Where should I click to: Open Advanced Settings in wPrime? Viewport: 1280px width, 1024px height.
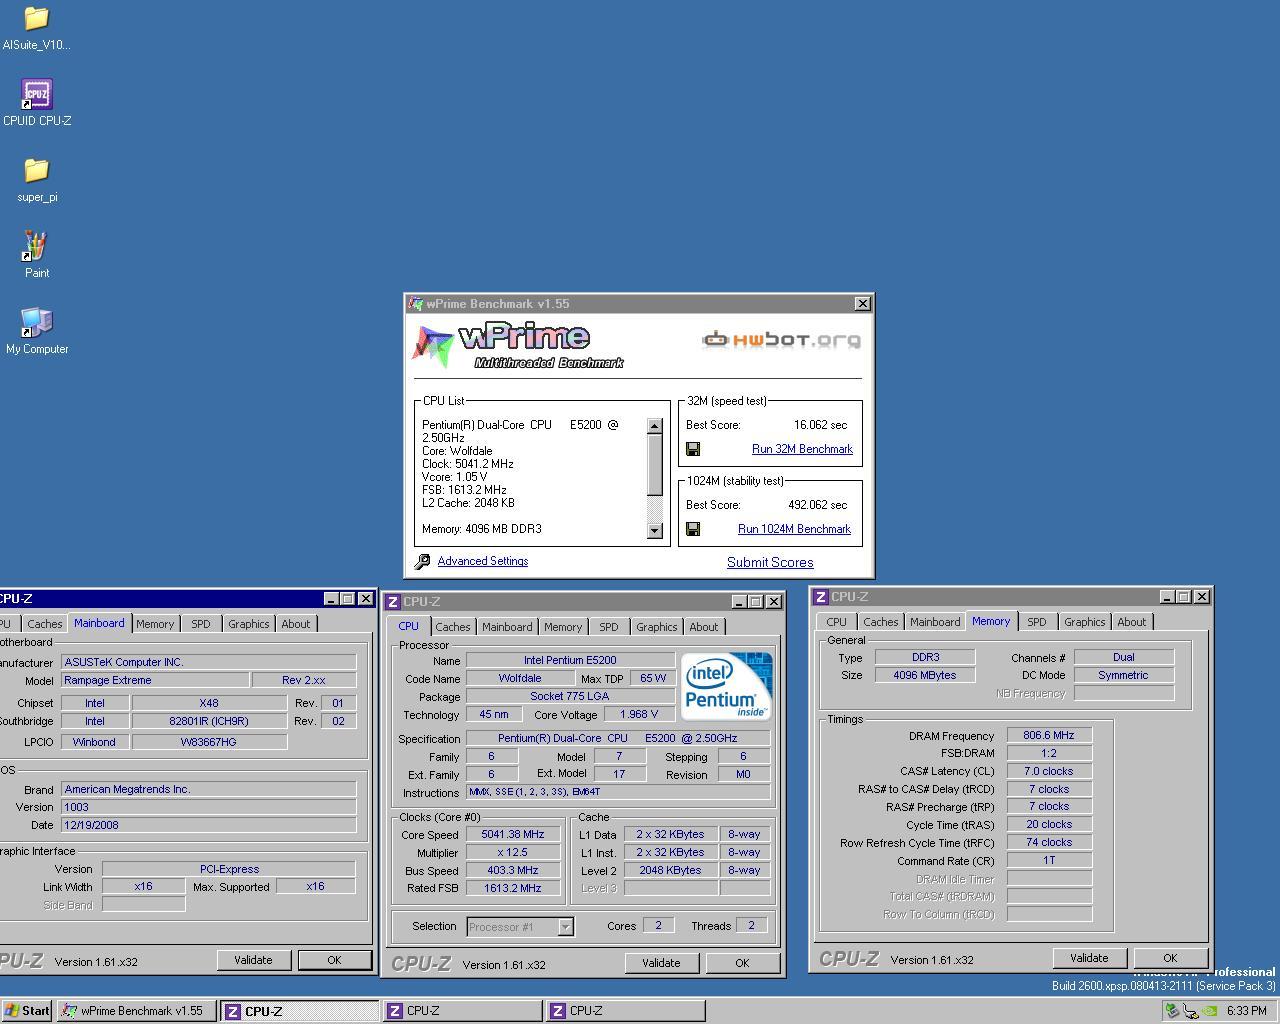pos(483,561)
